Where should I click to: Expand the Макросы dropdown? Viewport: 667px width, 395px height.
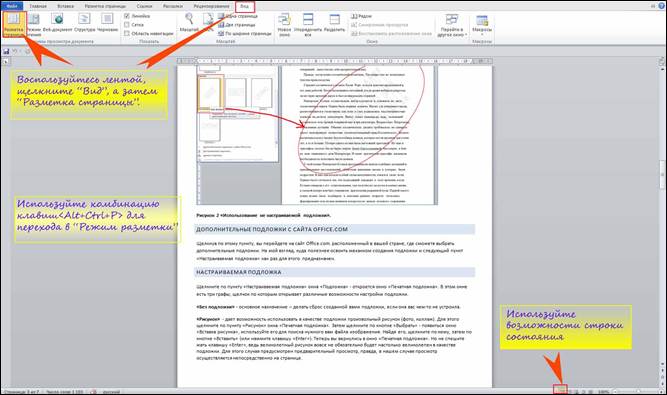[x=482, y=25]
